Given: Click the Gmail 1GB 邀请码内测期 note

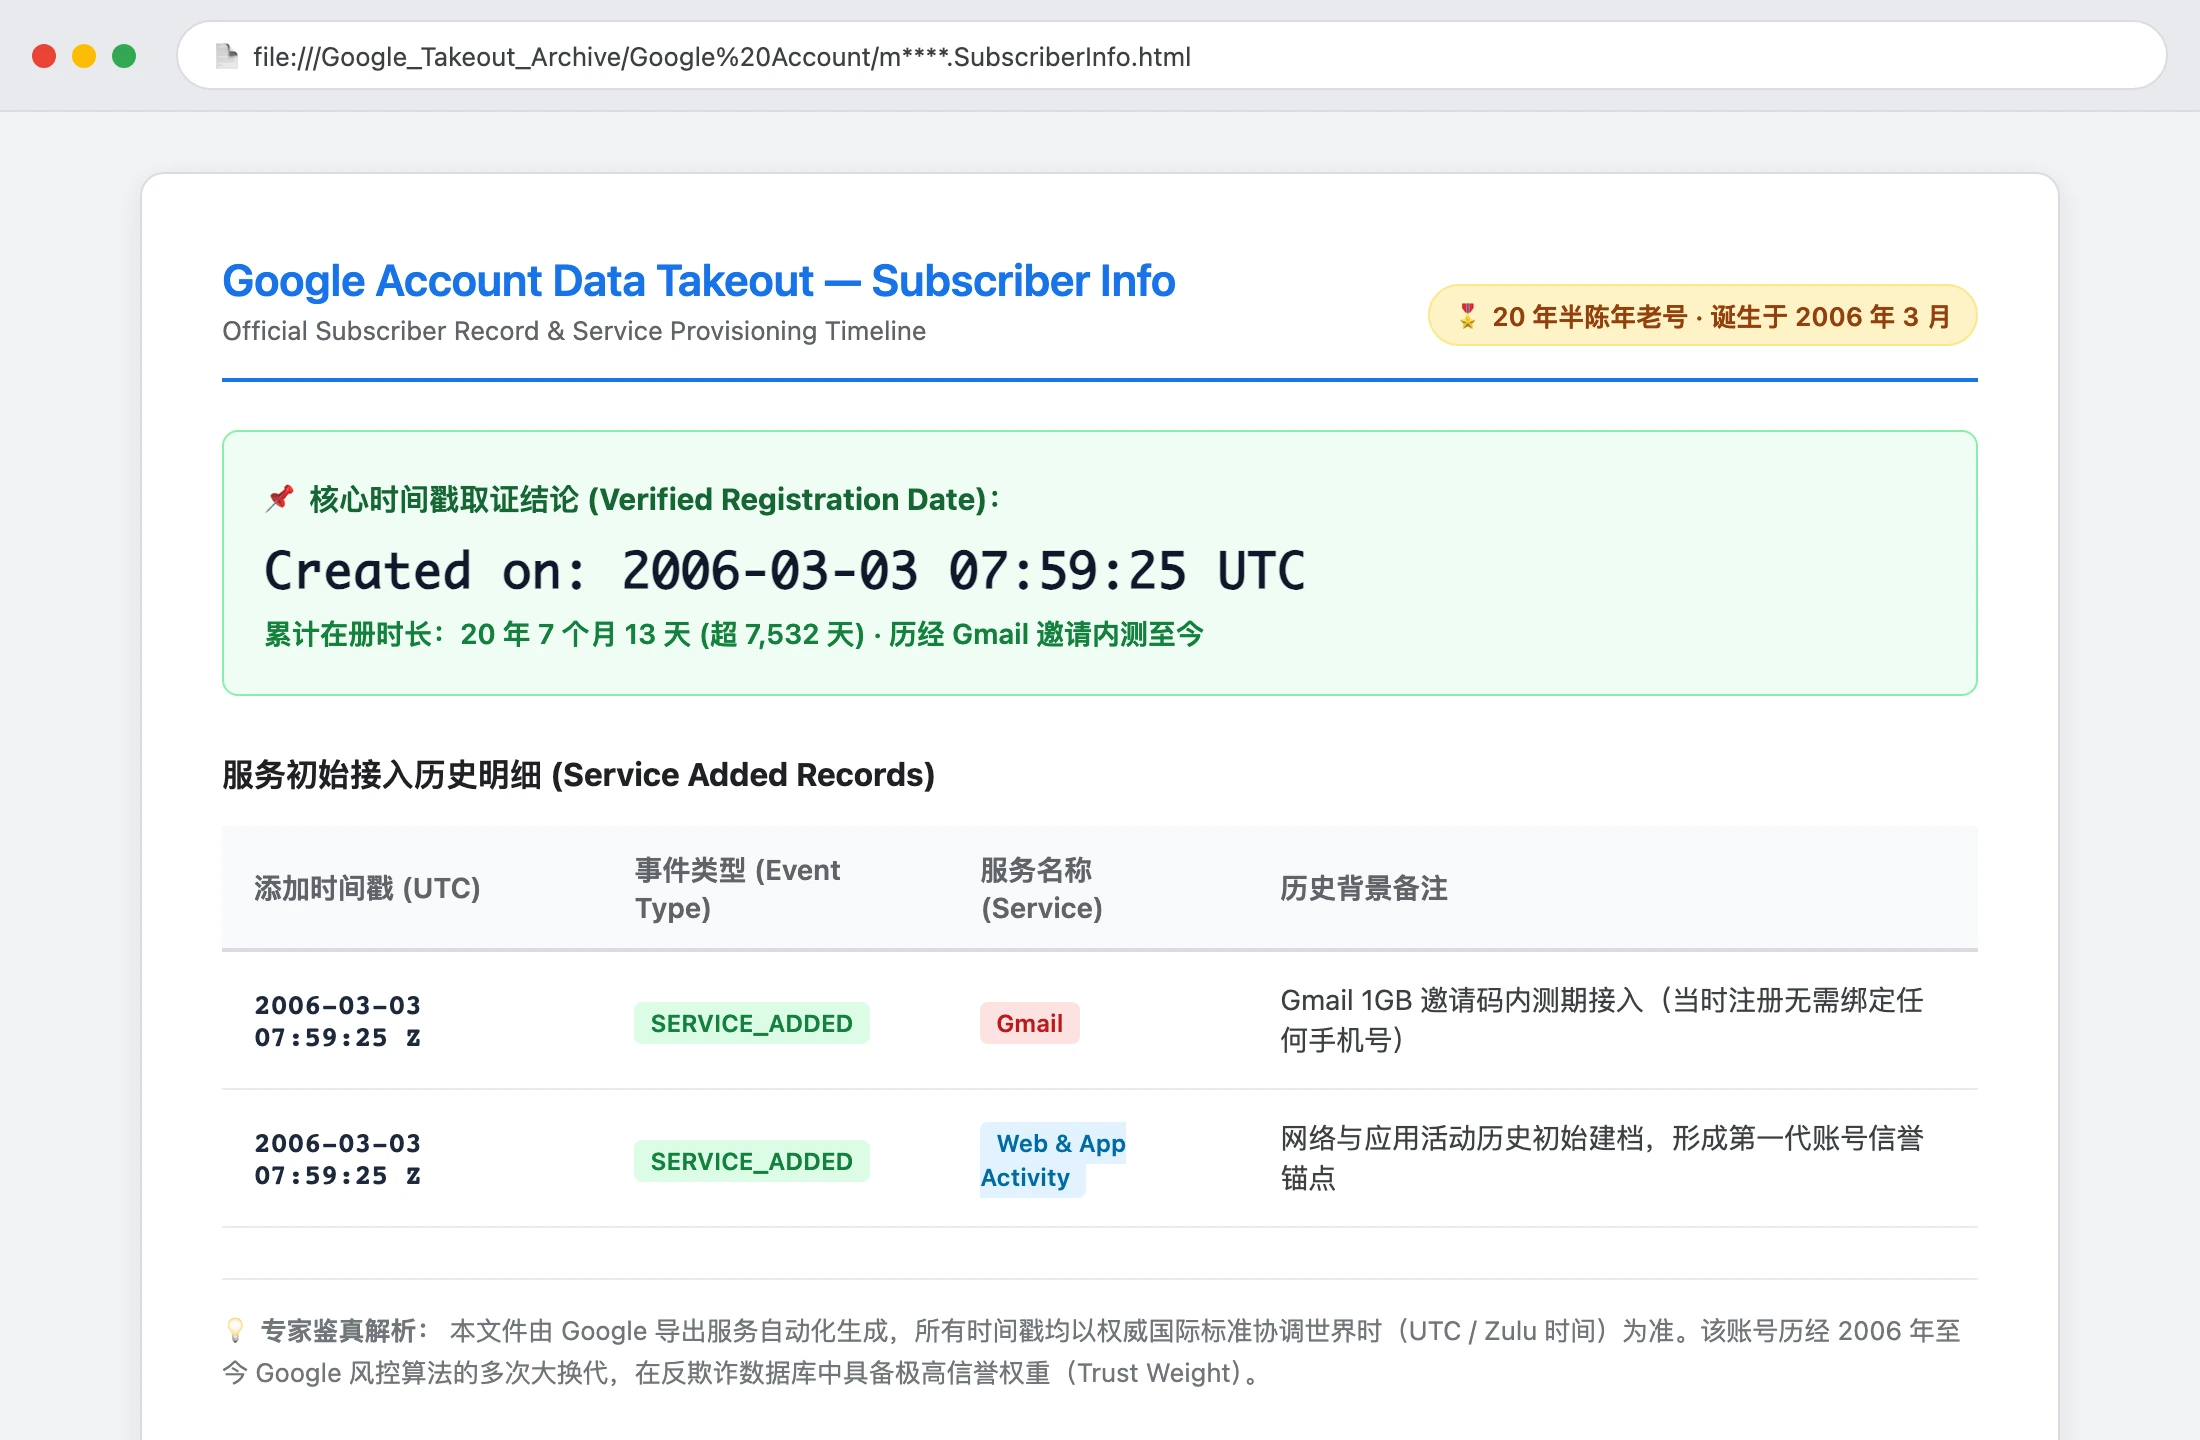Looking at the screenshot, I should pos(1602,1020).
